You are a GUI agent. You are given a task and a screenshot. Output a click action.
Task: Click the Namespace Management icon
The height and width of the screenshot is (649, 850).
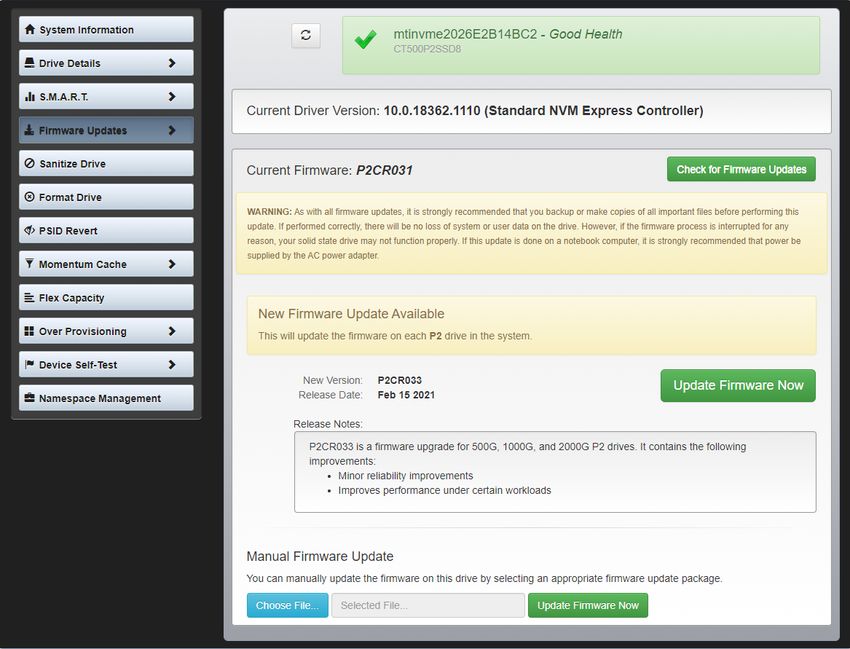(29, 398)
